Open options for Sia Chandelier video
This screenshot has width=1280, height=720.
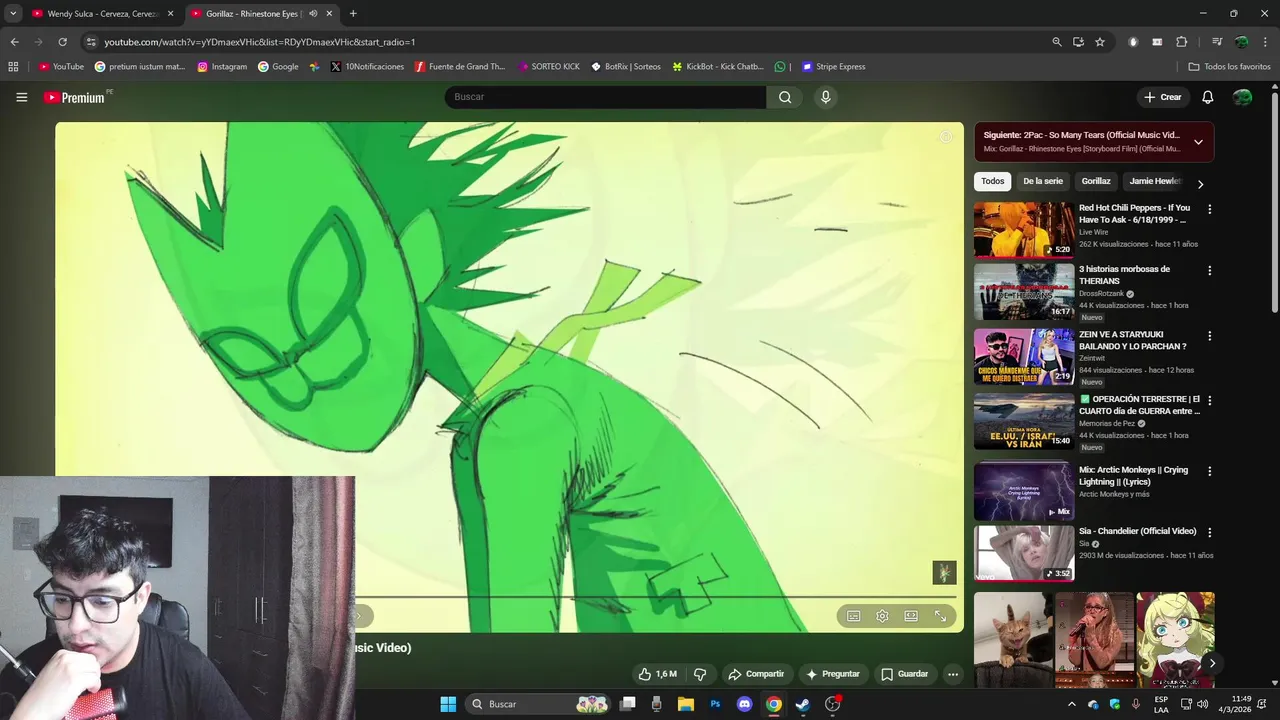point(1209,533)
